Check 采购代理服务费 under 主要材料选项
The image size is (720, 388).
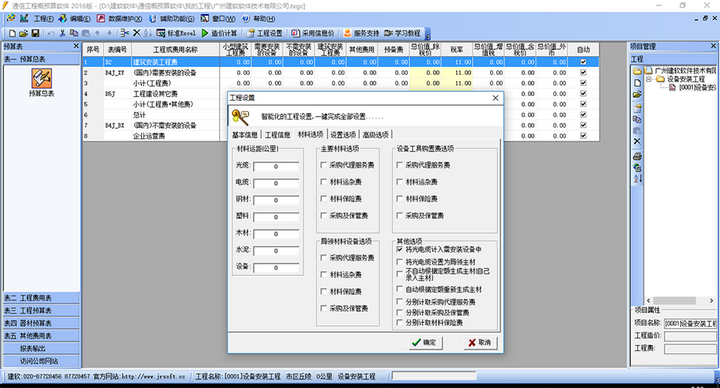click(324, 165)
